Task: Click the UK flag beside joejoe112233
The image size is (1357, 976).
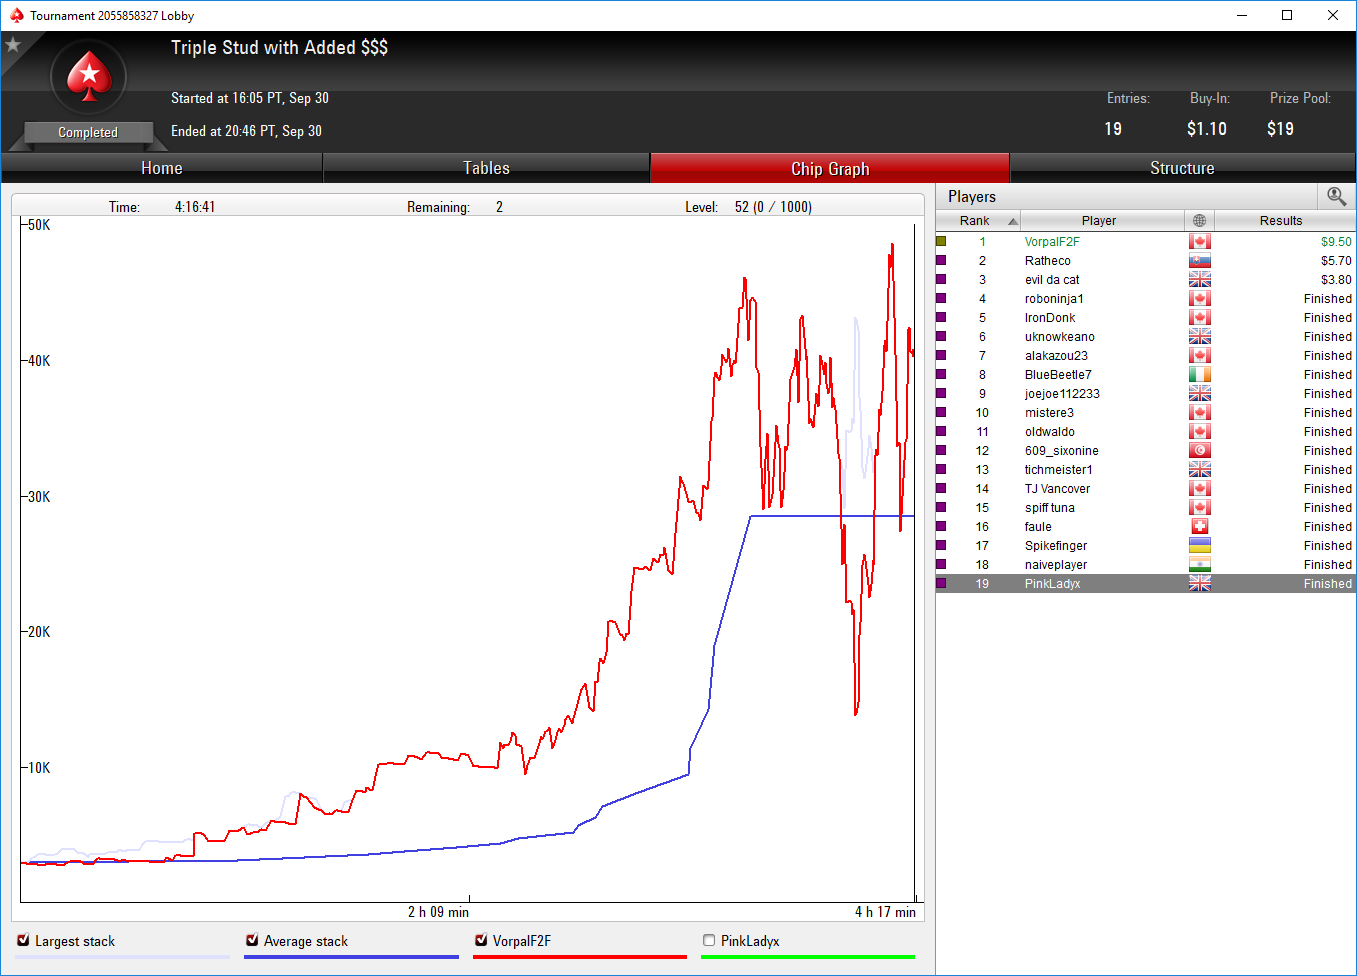Action: (1200, 393)
